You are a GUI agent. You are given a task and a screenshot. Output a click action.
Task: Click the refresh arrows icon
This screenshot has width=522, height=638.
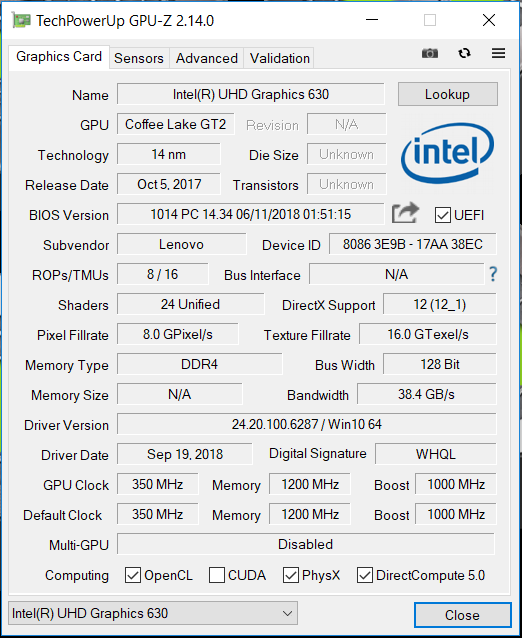[464, 53]
